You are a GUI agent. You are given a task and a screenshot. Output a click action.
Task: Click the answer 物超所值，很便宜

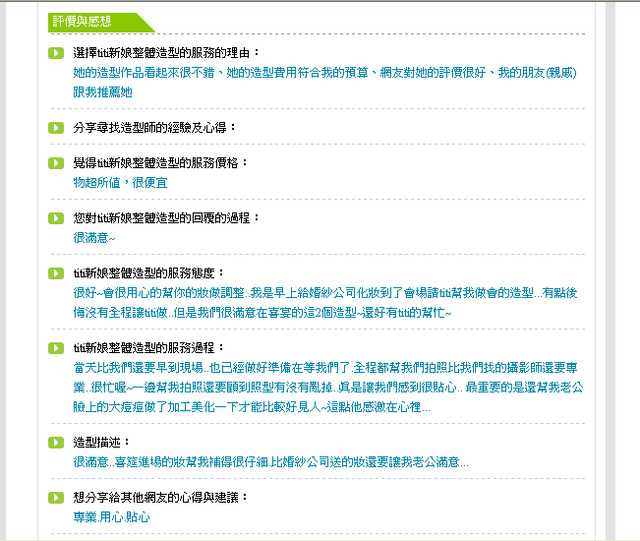(120, 183)
